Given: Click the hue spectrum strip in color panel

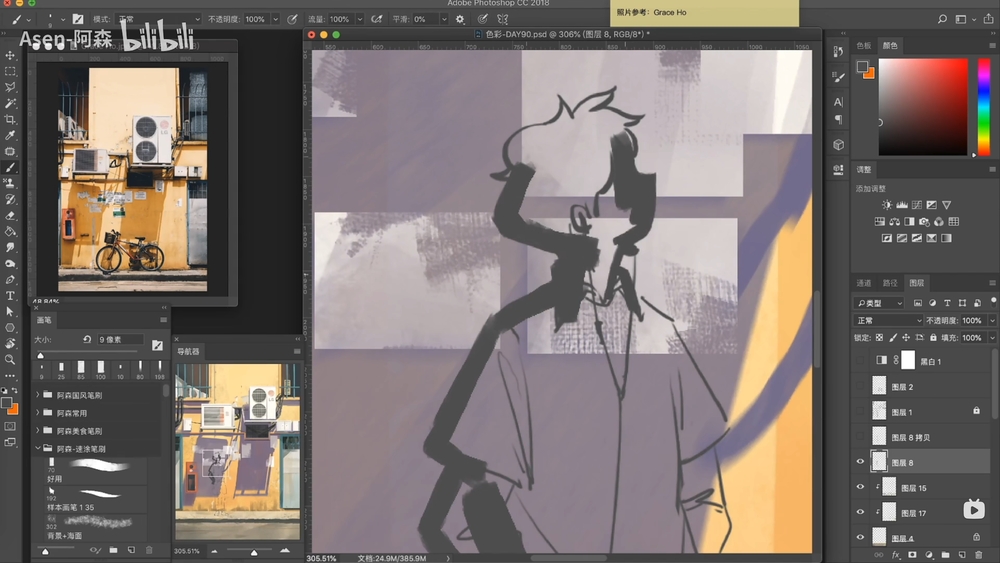Looking at the screenshot, I should 983,105.
